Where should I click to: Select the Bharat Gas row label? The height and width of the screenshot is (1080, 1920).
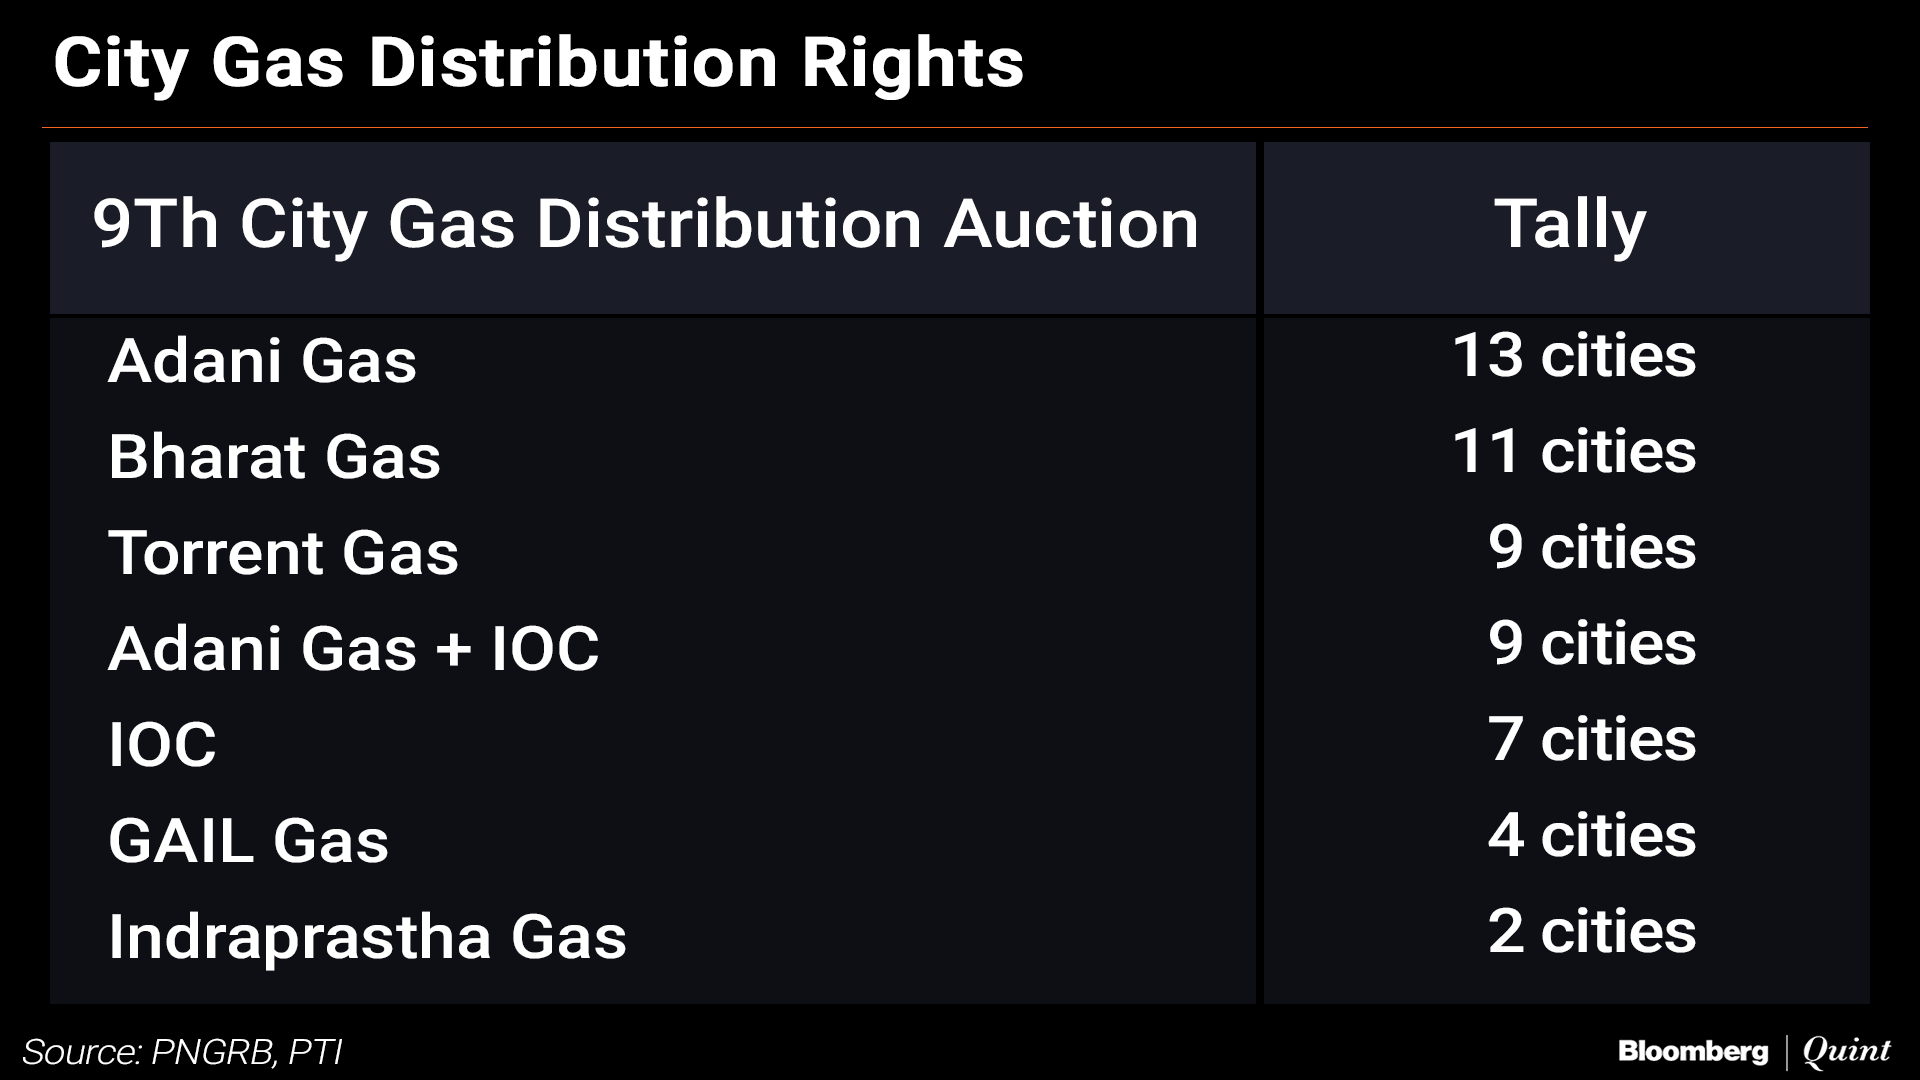coord(274,456)
